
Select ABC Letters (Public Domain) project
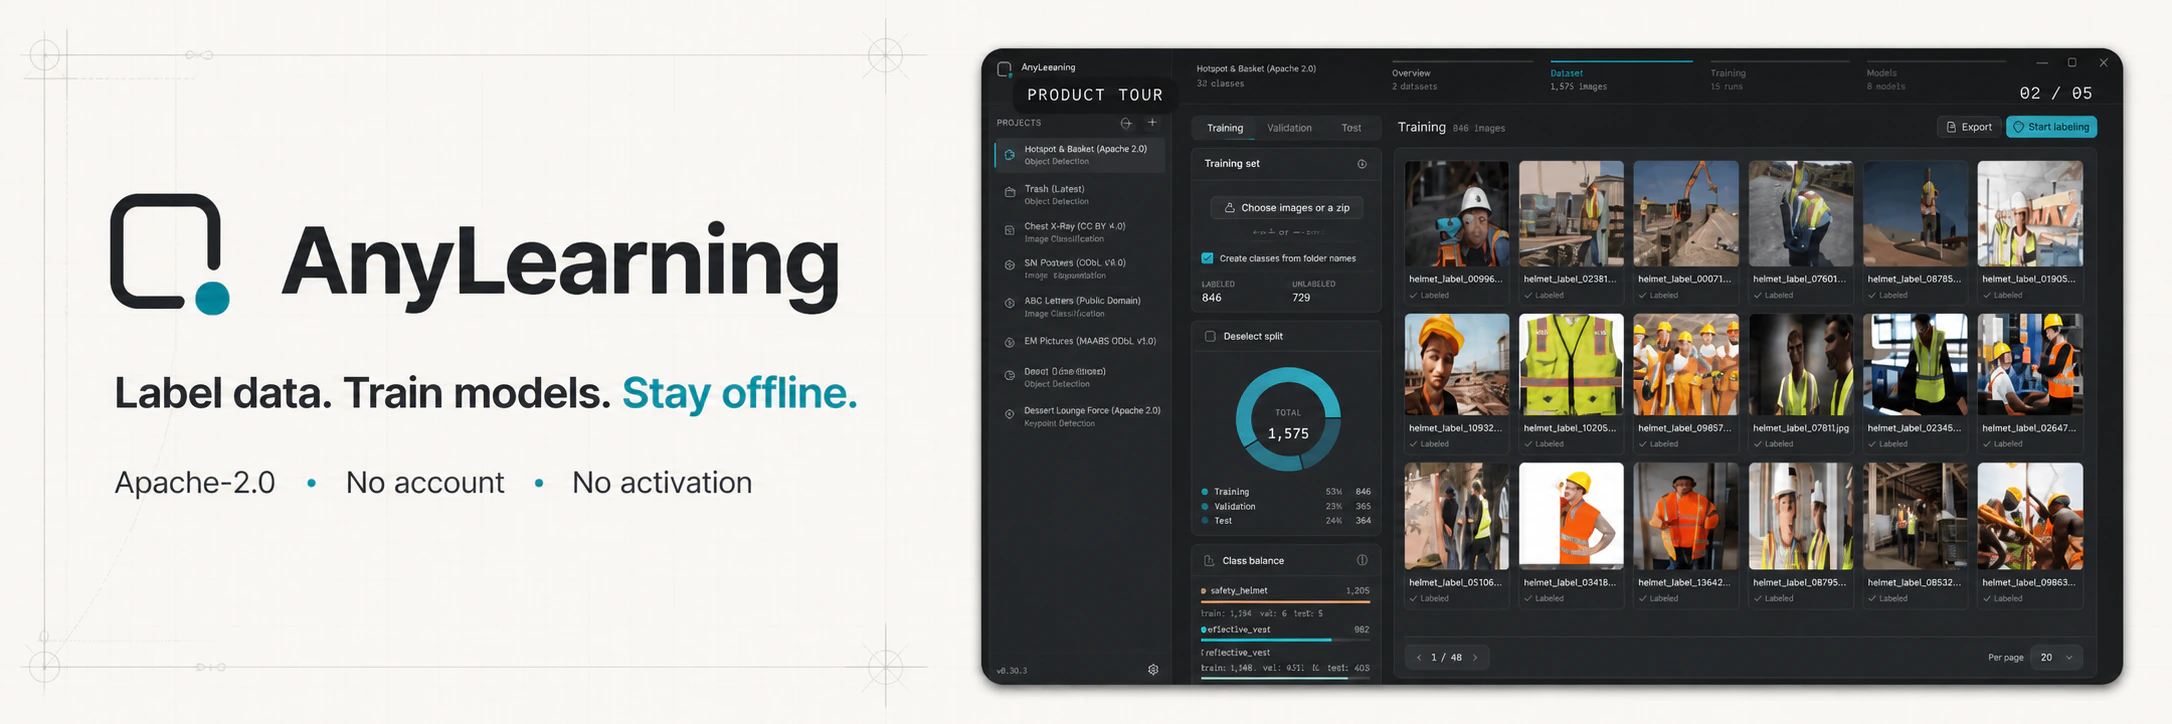coord(1080,306)
